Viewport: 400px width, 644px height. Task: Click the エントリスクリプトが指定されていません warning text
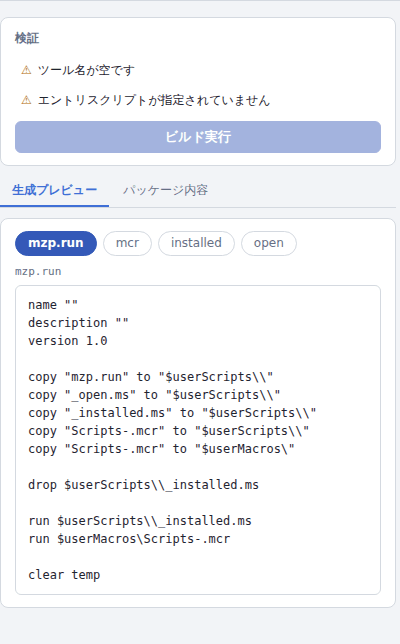click(x=154, y=100)
